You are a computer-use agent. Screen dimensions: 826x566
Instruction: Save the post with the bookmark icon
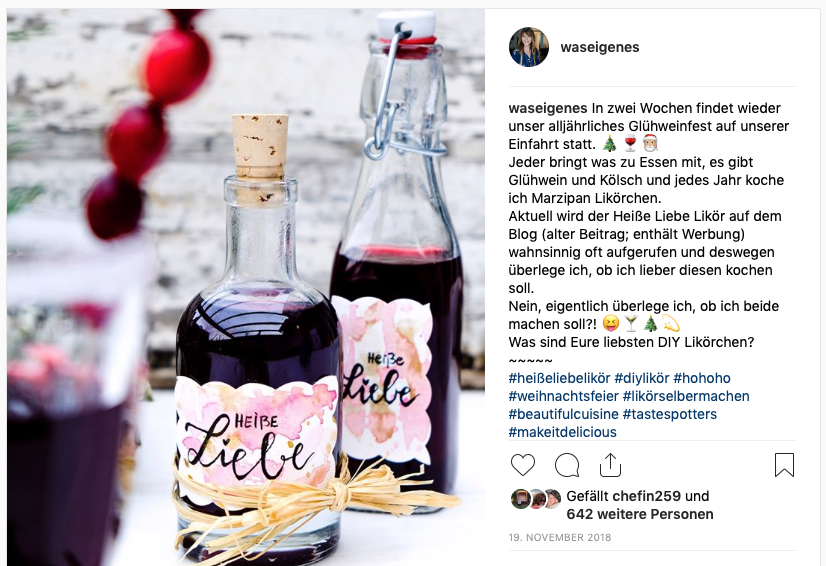pyautogui.click(x=784, y=465)
